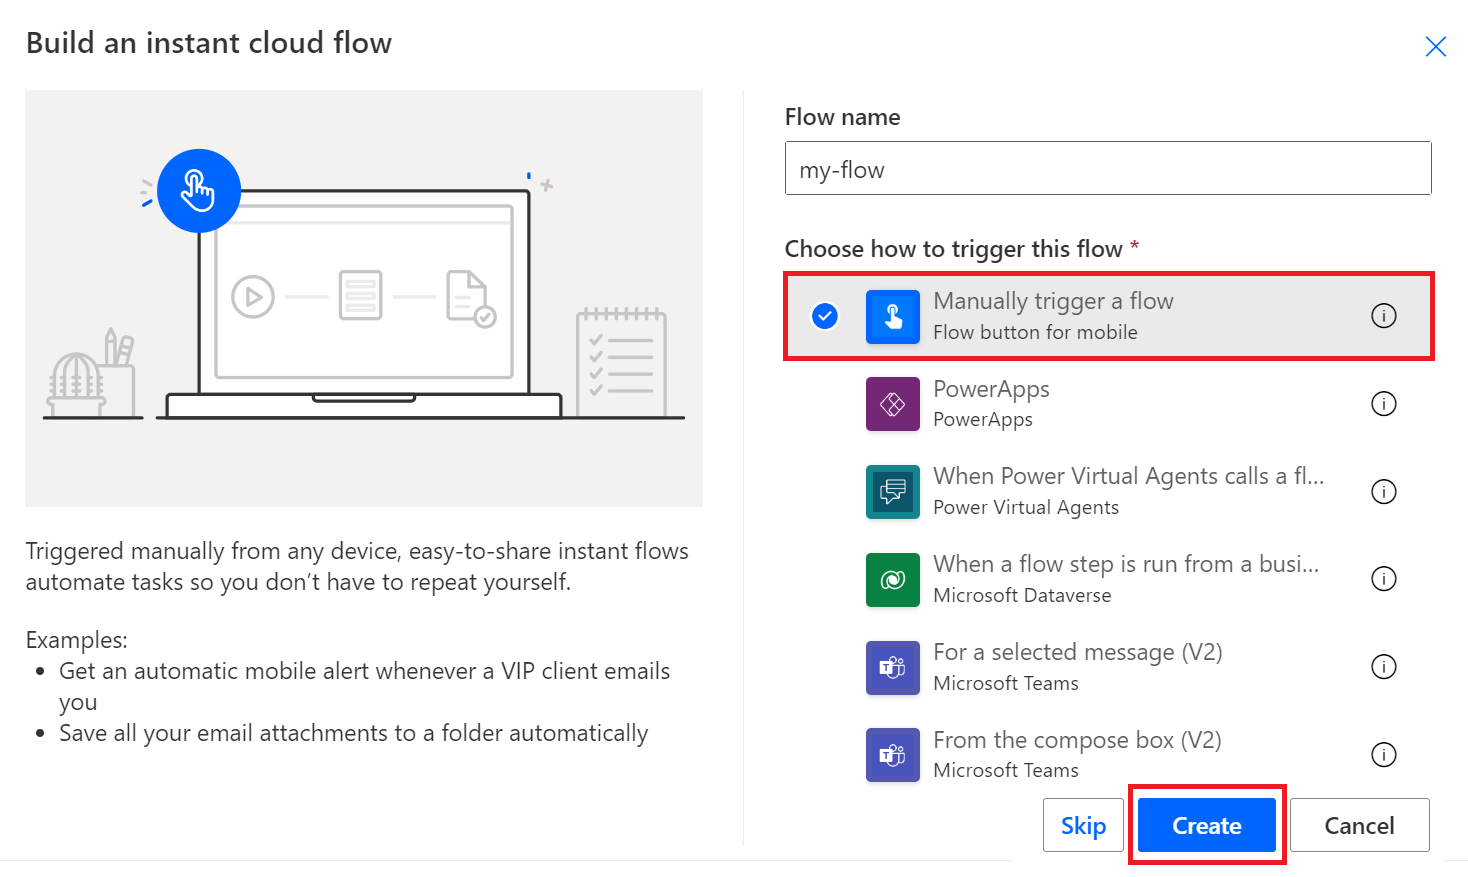Click the Manually trigger a flow icon
This screenshot has width=1468, height=877.
coord(892,315)
